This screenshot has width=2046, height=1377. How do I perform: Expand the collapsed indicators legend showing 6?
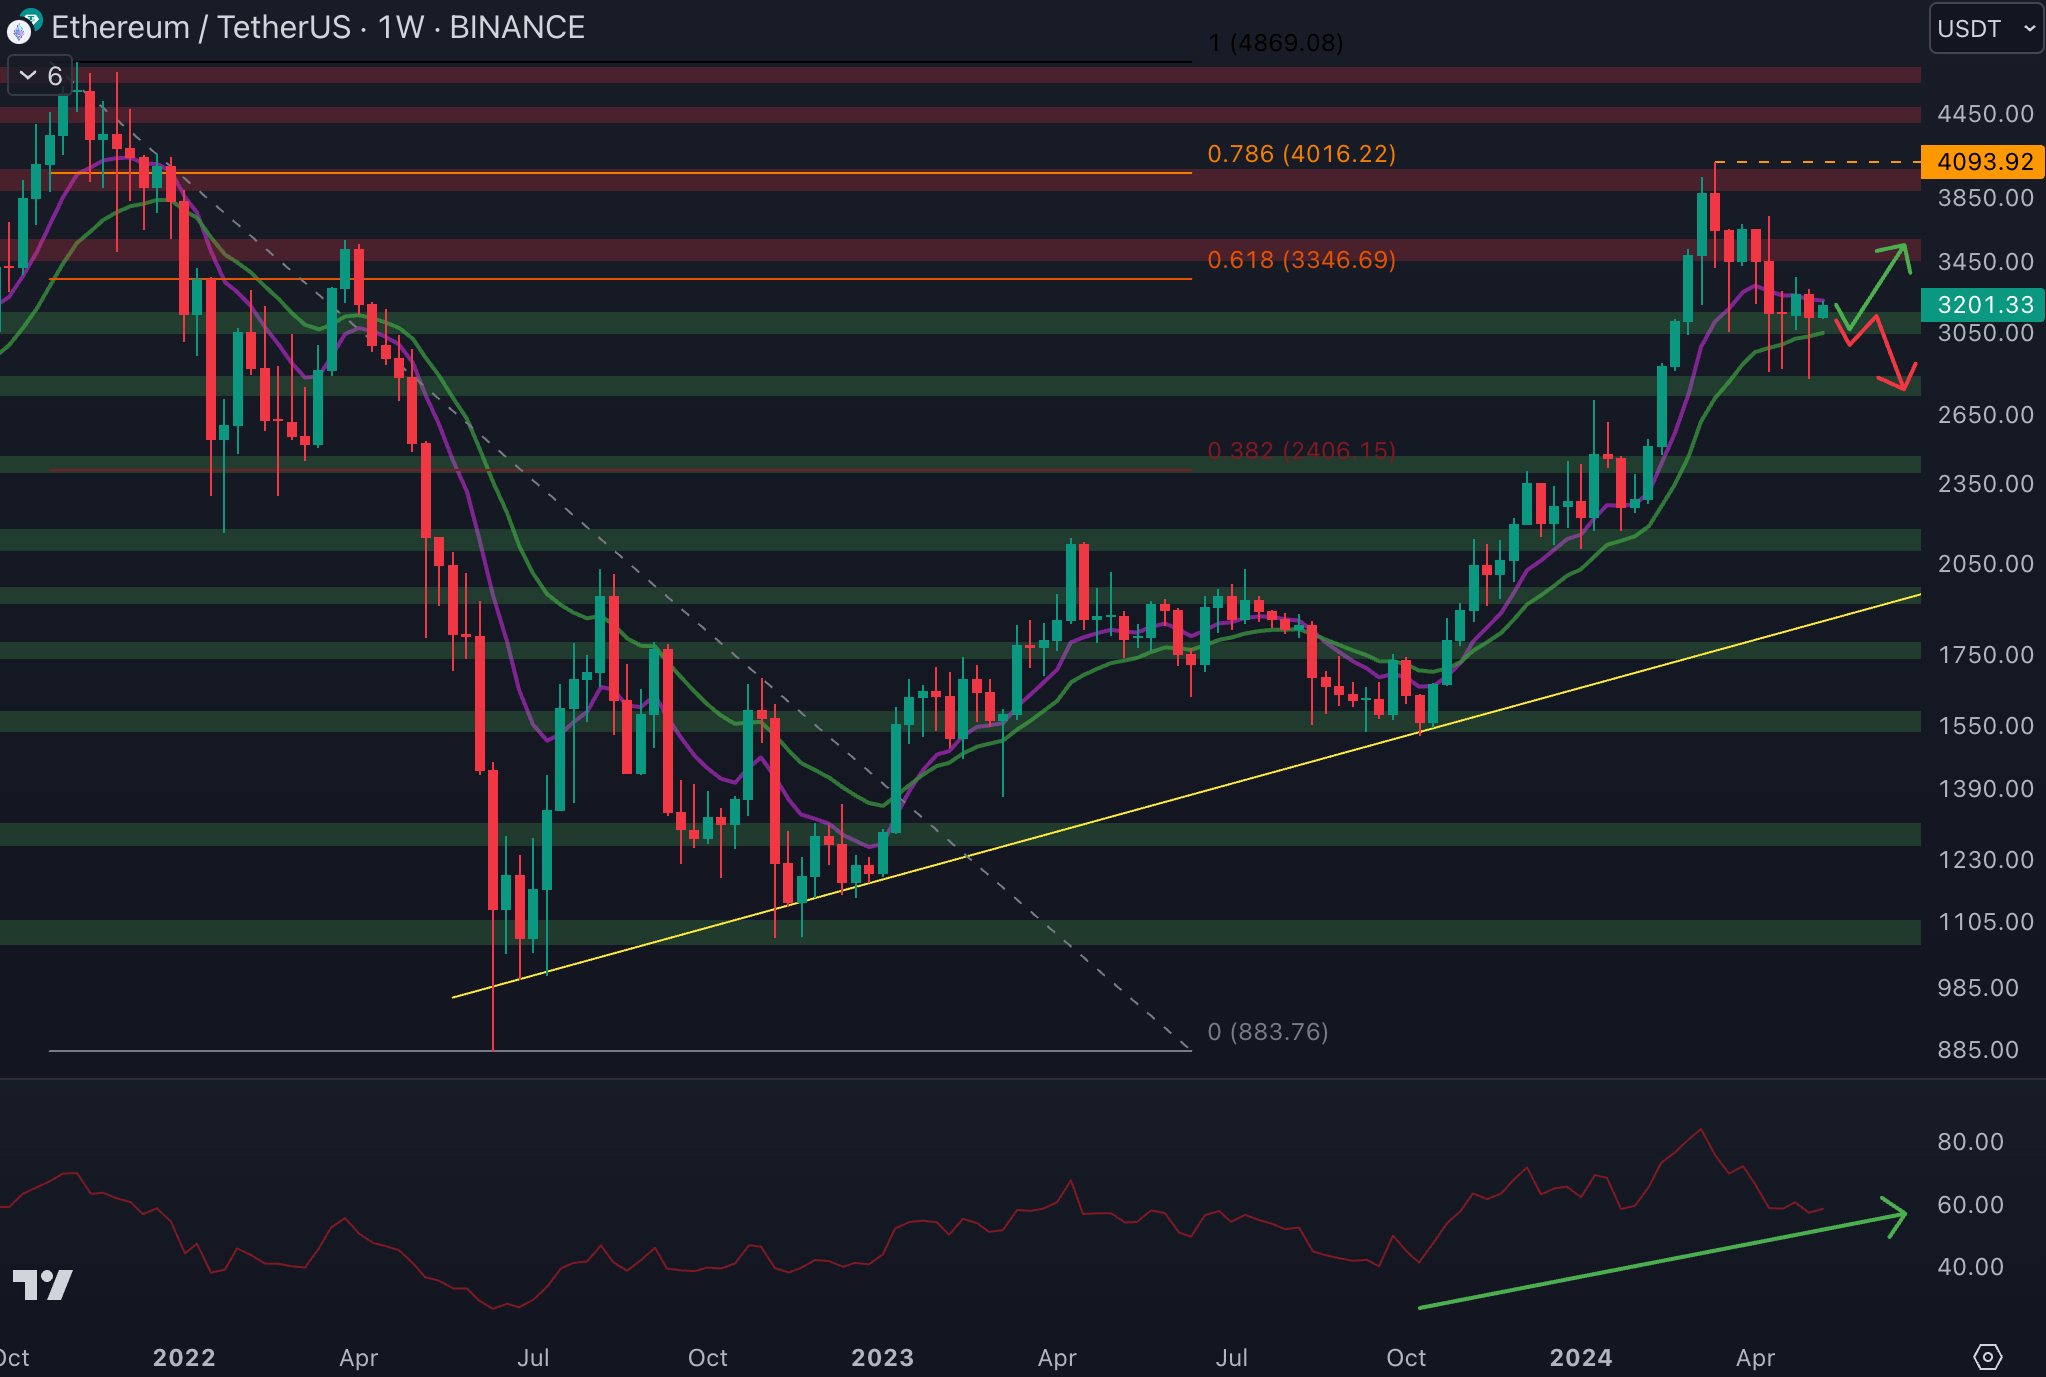click(x=40, y=76)
